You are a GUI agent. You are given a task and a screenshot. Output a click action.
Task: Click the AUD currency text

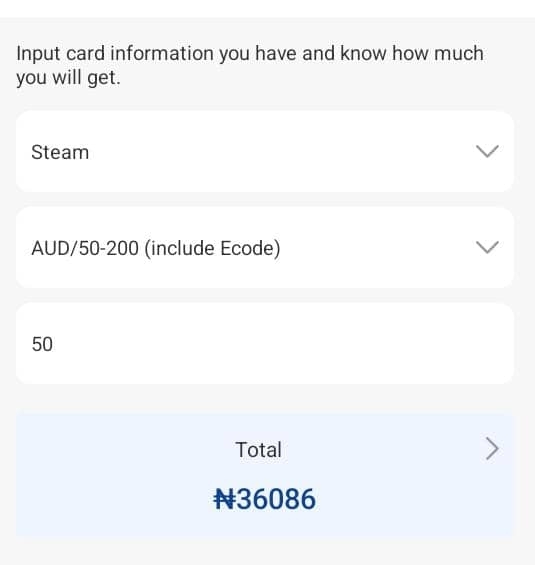49,248
